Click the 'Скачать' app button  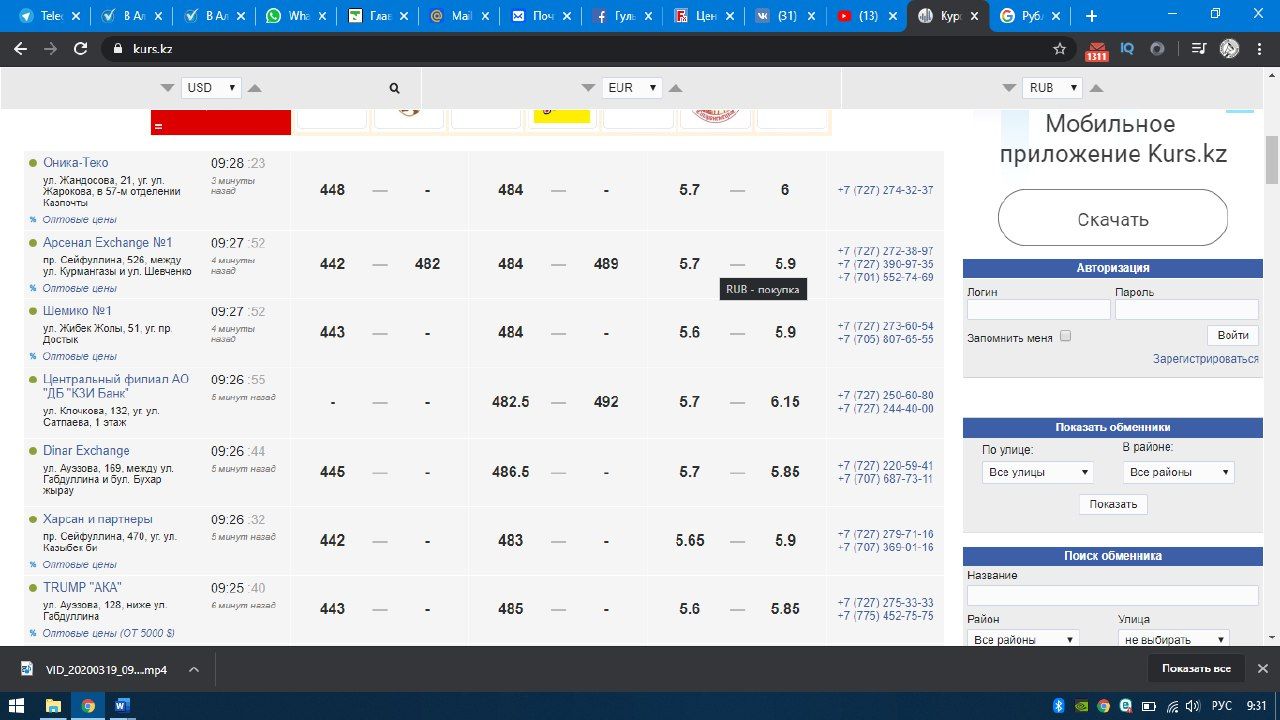1113,218
